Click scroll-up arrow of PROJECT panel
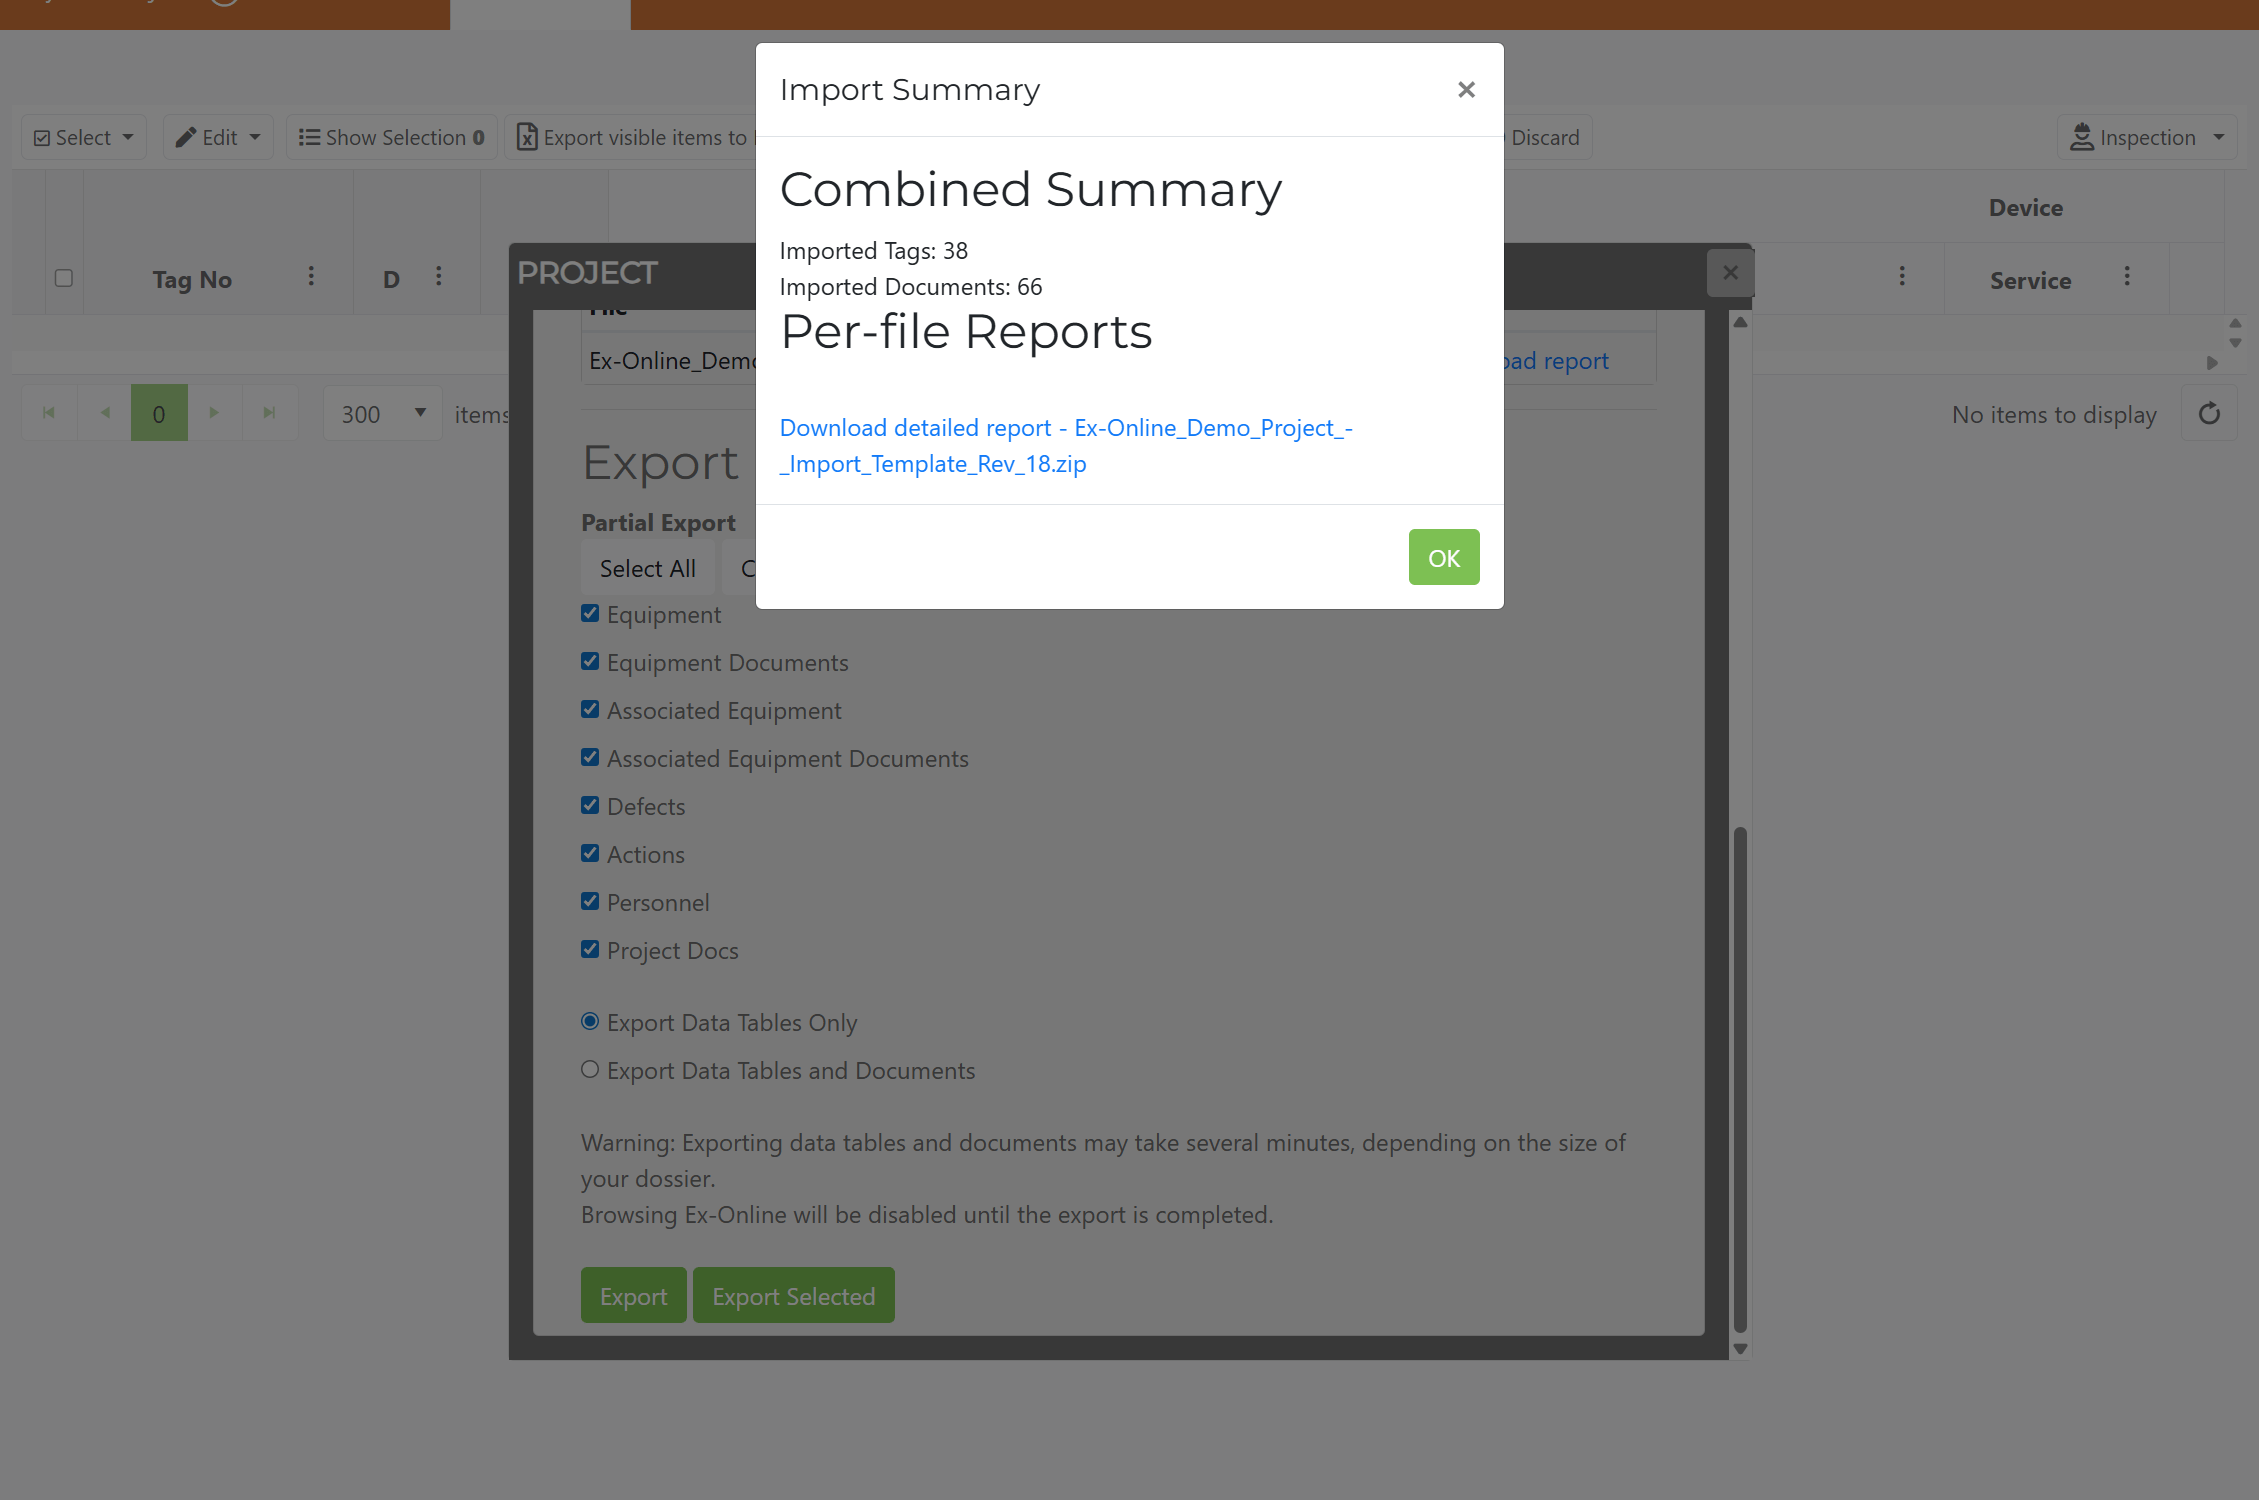Screen dimensions: 2259x1500 [1740, 322]
